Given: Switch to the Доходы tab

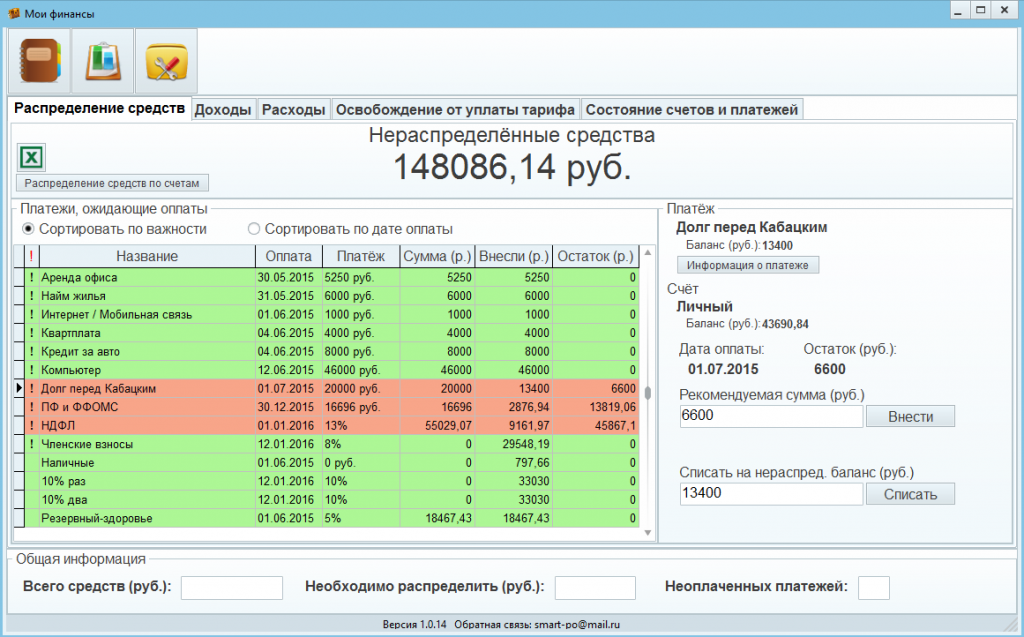Looking at the screenshot, I should (223, 110).
